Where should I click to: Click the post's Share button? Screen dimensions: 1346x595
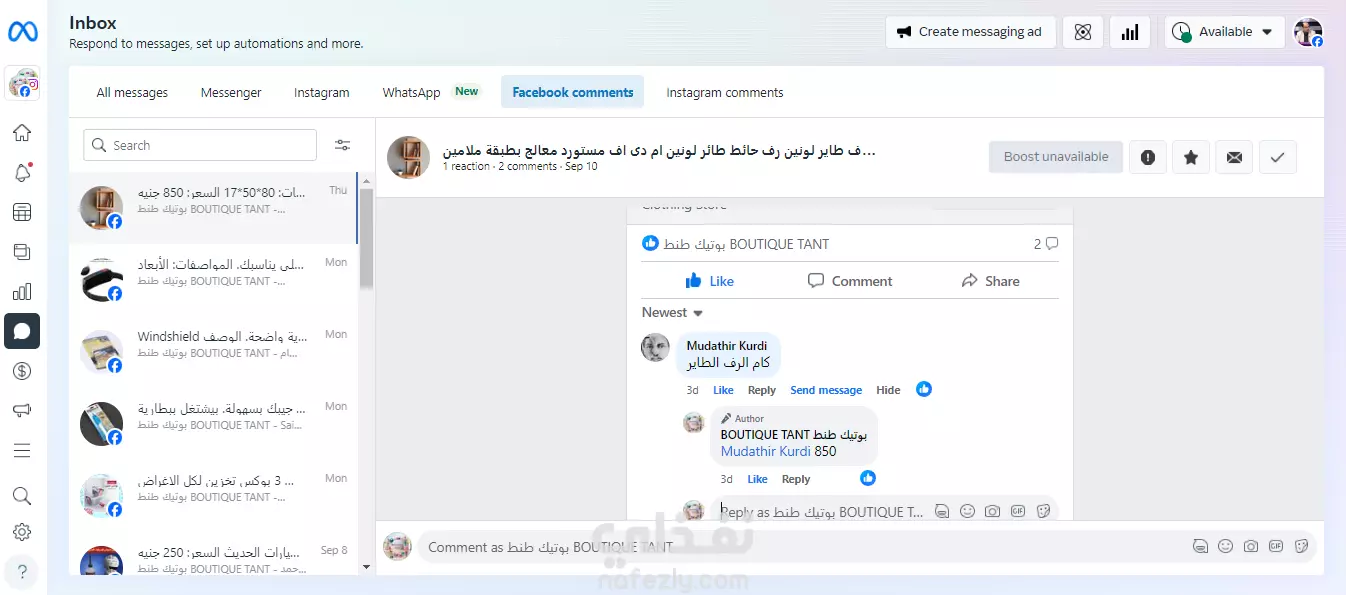[990, 281]
